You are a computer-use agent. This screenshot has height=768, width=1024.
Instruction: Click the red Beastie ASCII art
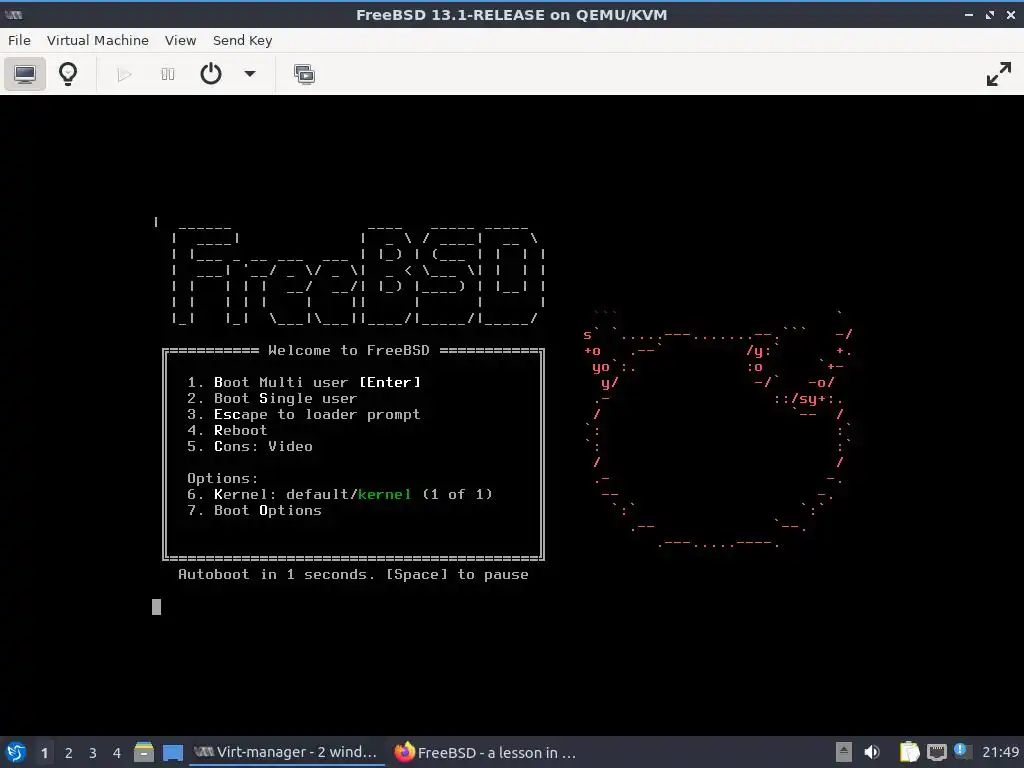(717, 429)
